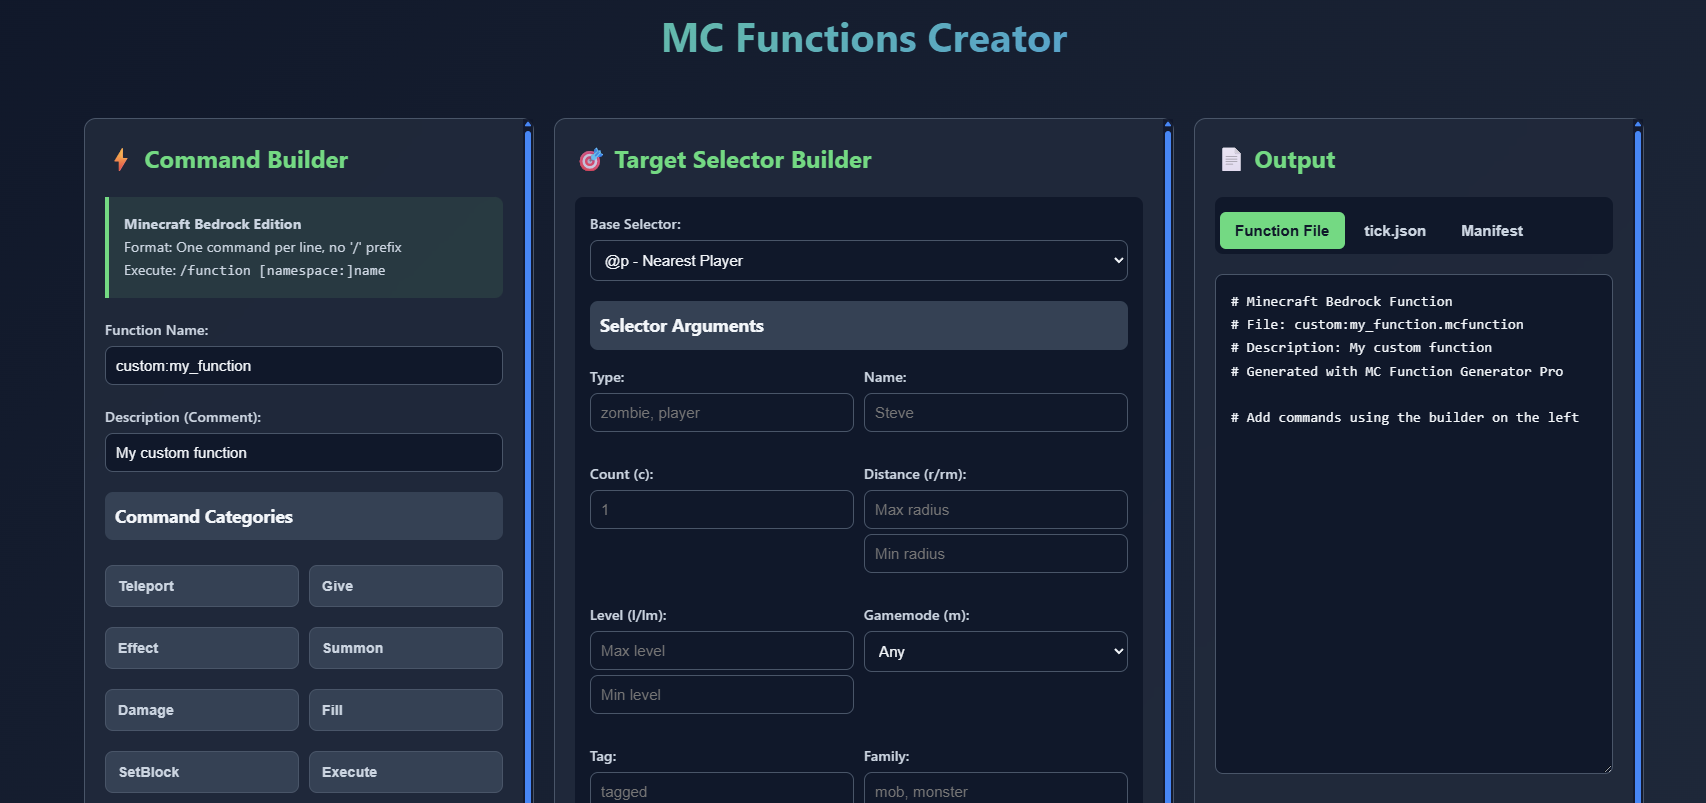This screenshot has width=1706, height=803.
Task: Click the '# File: custom:my_function.mcfunction' output line
Action: coord(1377,325)
